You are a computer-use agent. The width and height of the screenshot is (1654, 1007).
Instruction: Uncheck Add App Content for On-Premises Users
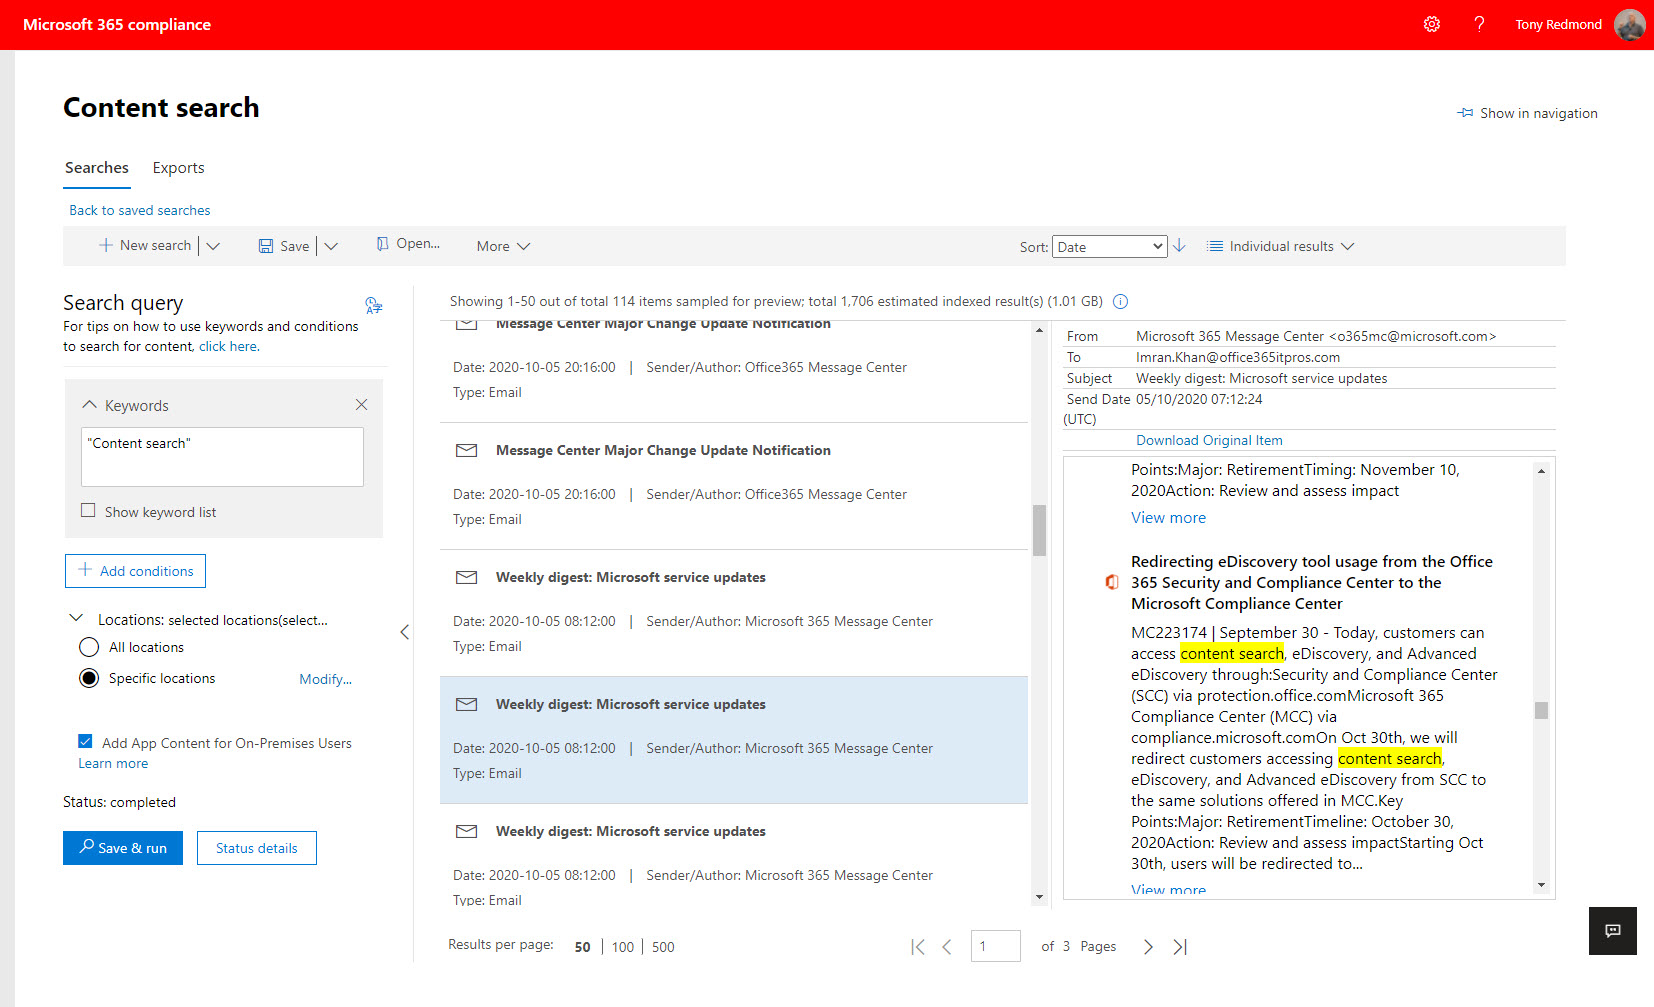tap(85, 741)
